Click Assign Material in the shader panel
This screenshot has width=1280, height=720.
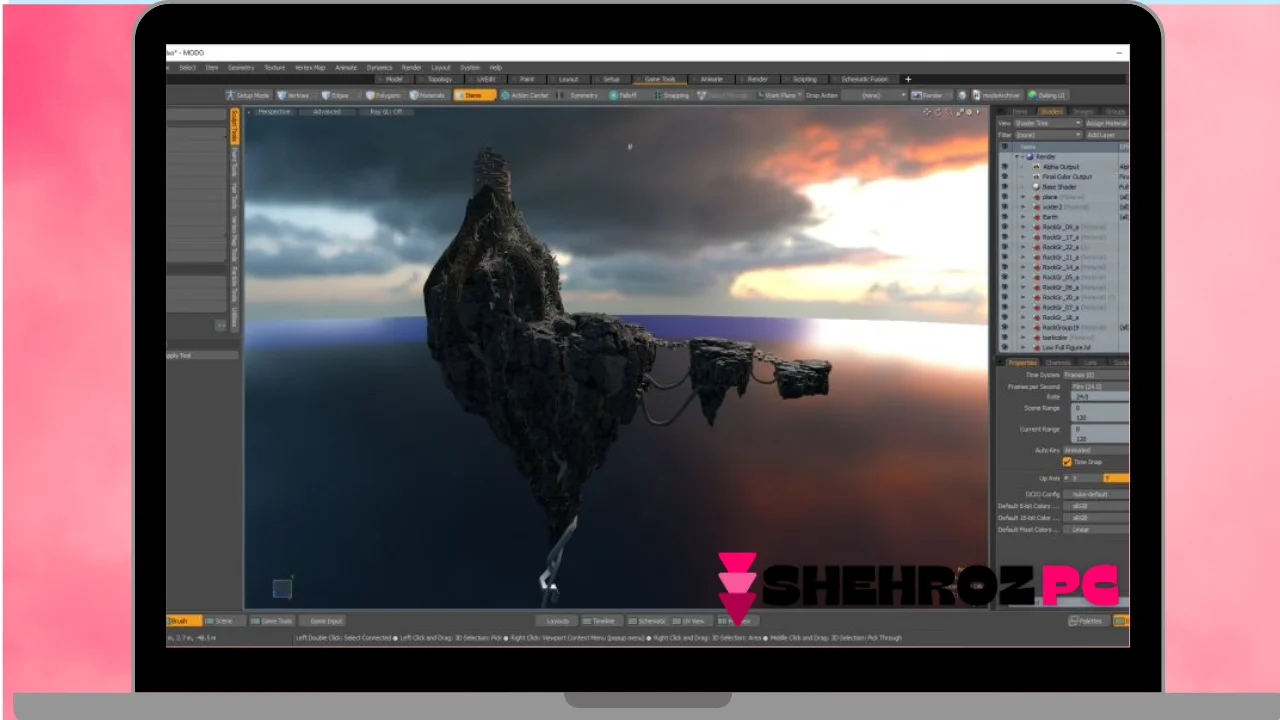[x=1108, y=123]
